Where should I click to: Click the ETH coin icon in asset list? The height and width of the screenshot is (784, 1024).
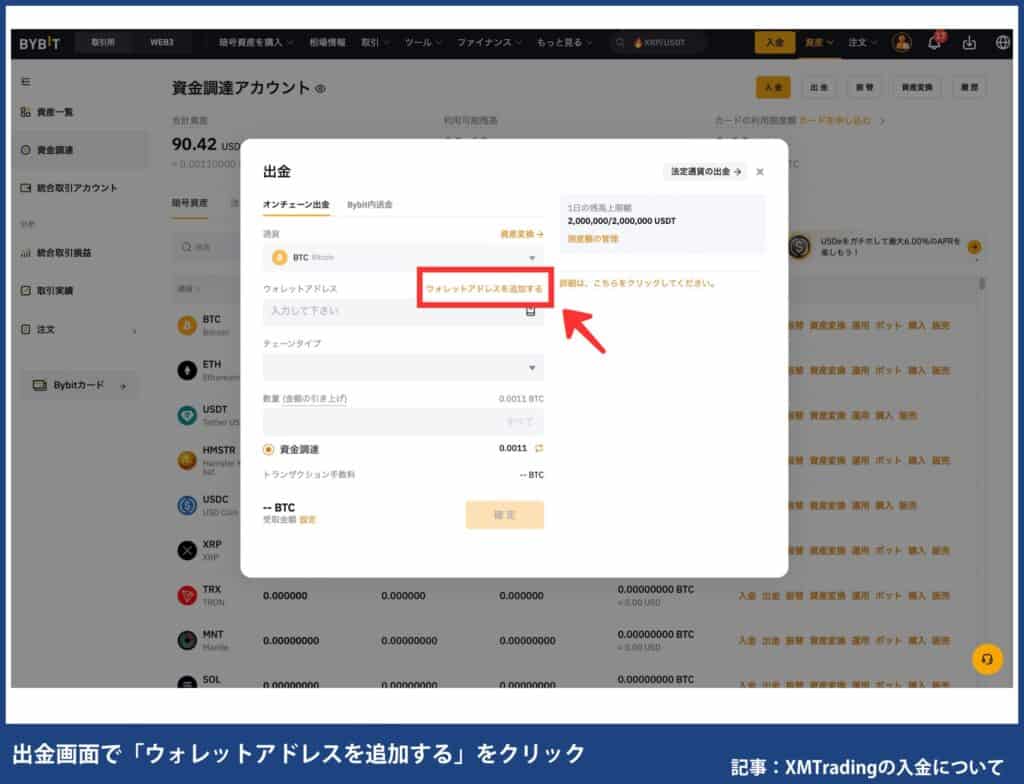click(x=187, y=370)
